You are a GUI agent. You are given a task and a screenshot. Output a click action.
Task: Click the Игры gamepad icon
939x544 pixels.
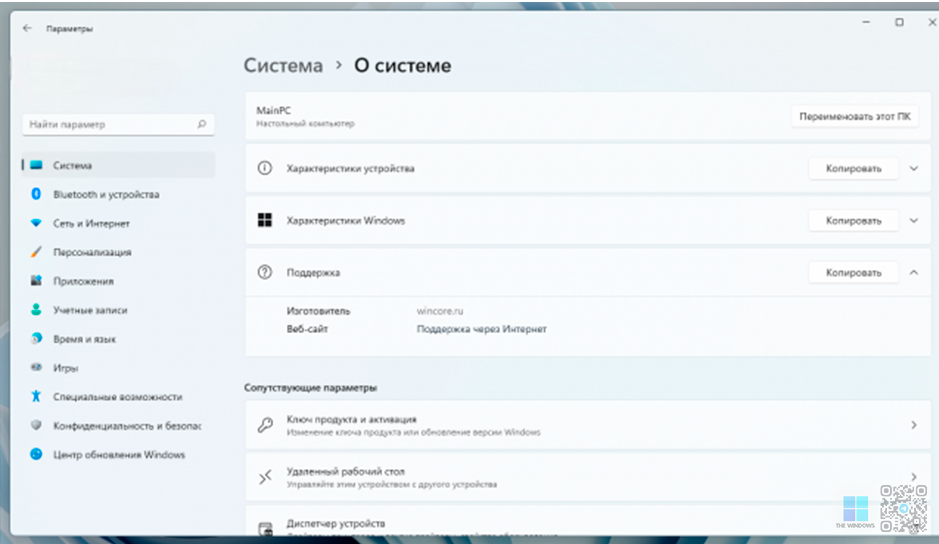(x=37, y=367)
